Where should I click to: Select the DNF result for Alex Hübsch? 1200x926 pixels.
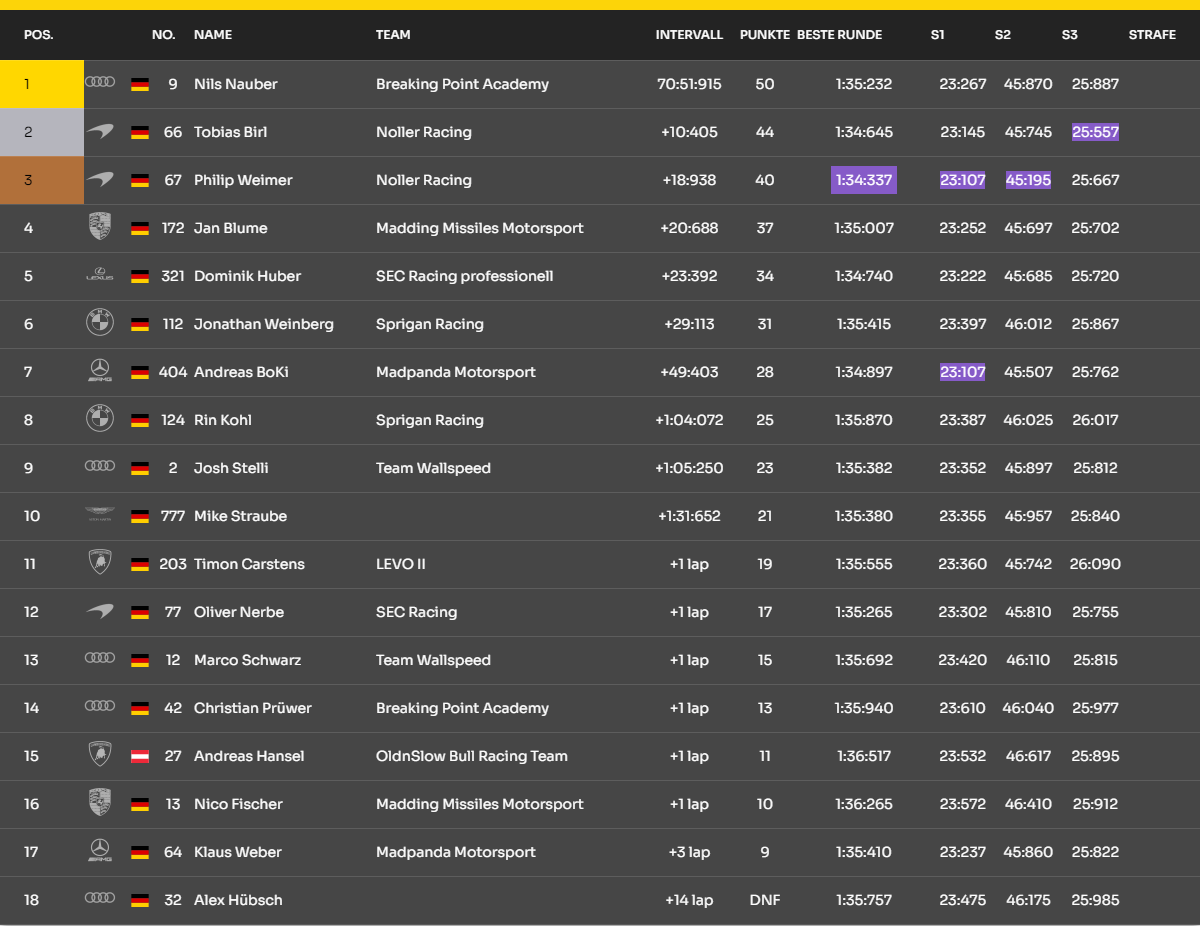click(764, 900)
